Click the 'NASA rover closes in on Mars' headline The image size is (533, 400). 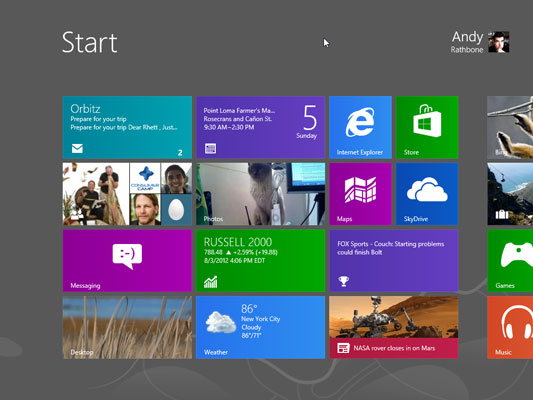click(x=394, y=348)
